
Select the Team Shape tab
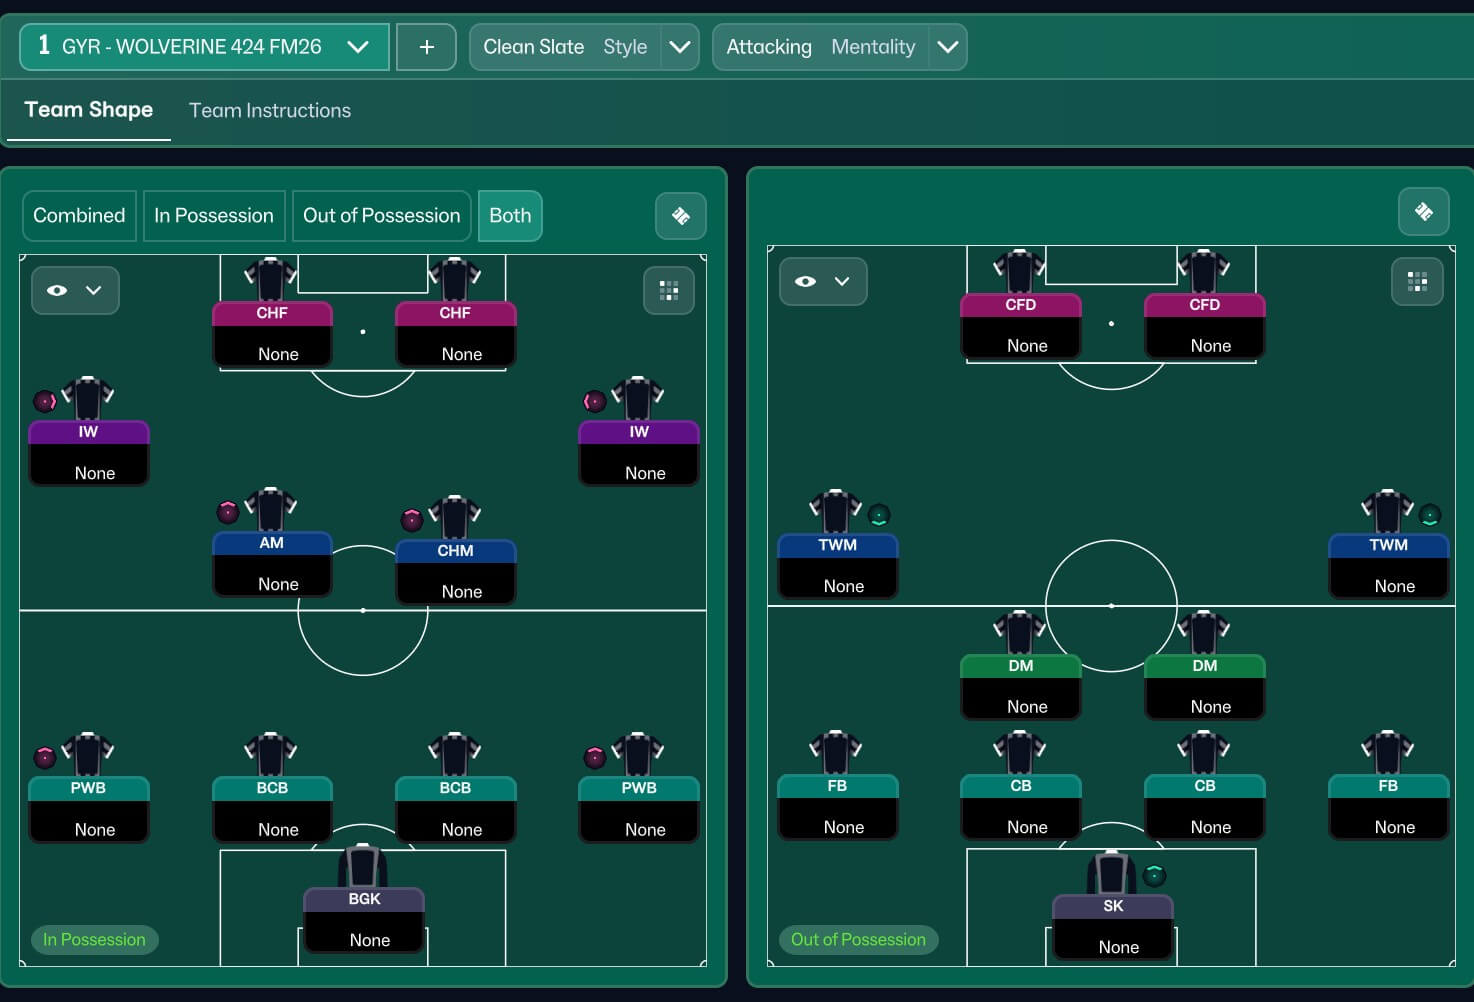[x=89, y=110]
